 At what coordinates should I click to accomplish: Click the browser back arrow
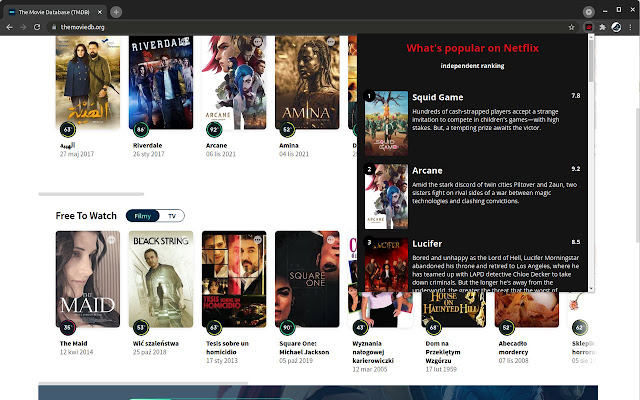(9, 27)
